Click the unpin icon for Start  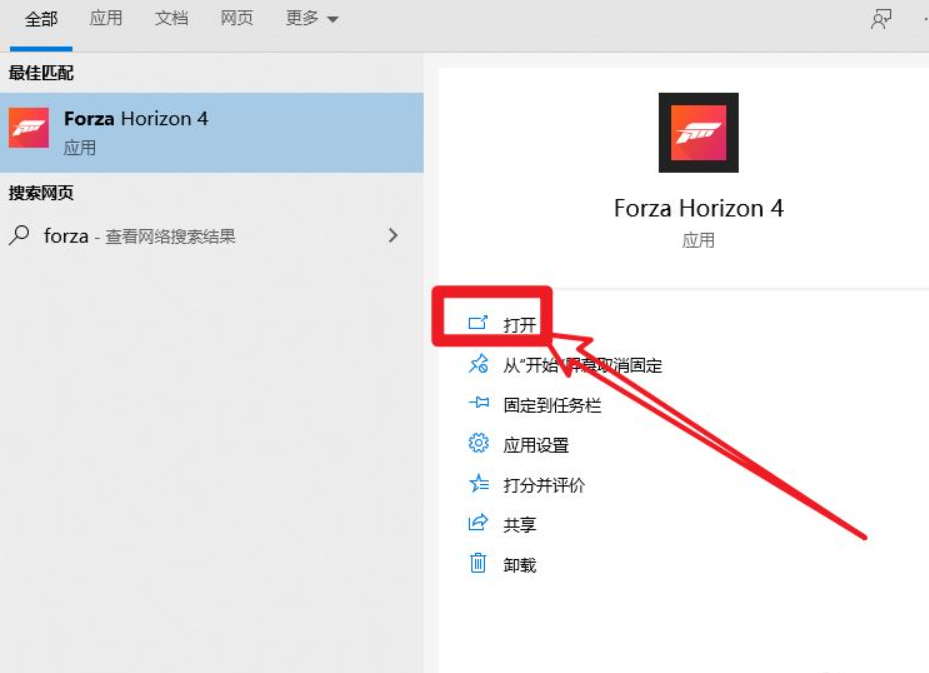(478, 364)
